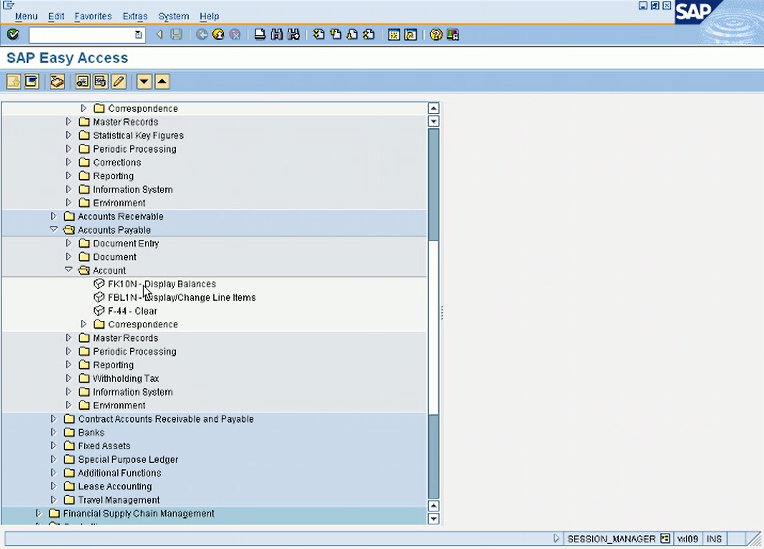The image size is (764, 549).
Task: Click the Customize Local Layout icon
Action: click(x=453, y=35)
